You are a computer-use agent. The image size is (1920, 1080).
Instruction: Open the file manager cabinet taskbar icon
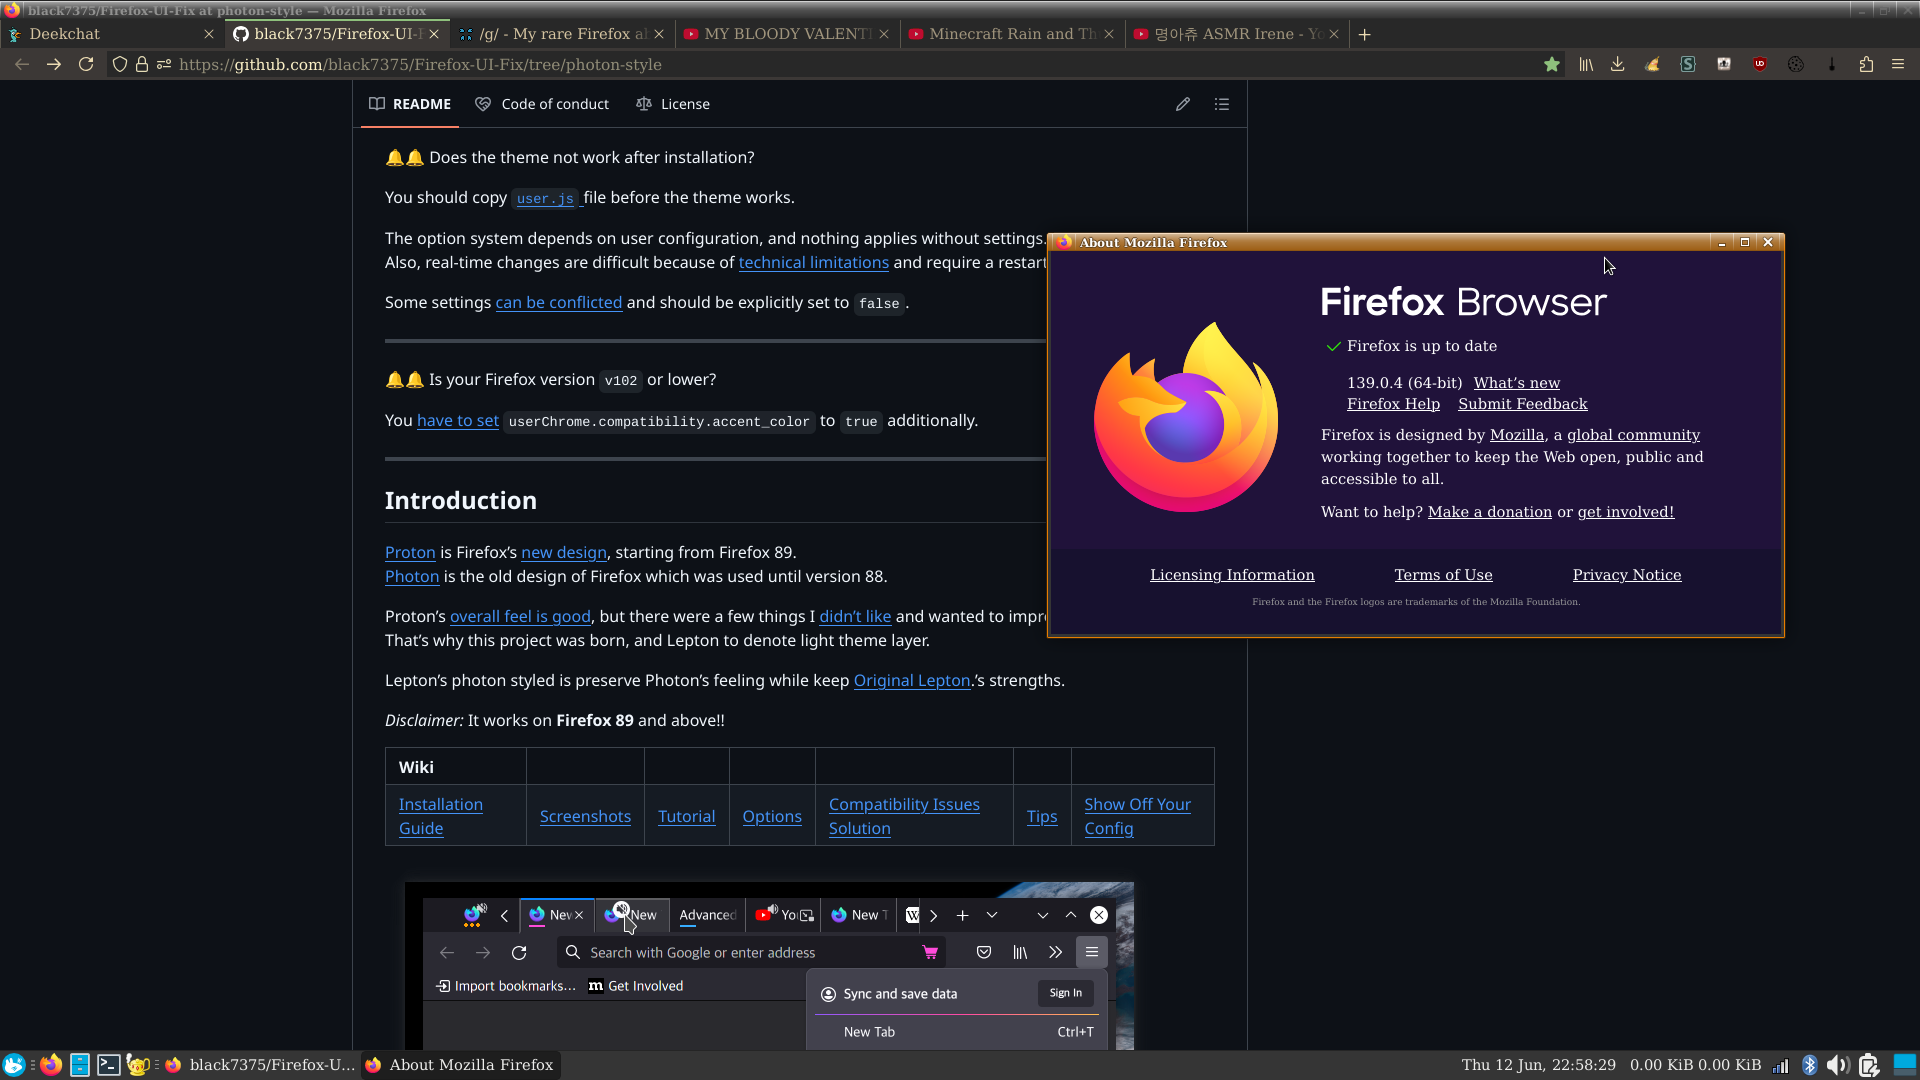tap(80, 1065)
